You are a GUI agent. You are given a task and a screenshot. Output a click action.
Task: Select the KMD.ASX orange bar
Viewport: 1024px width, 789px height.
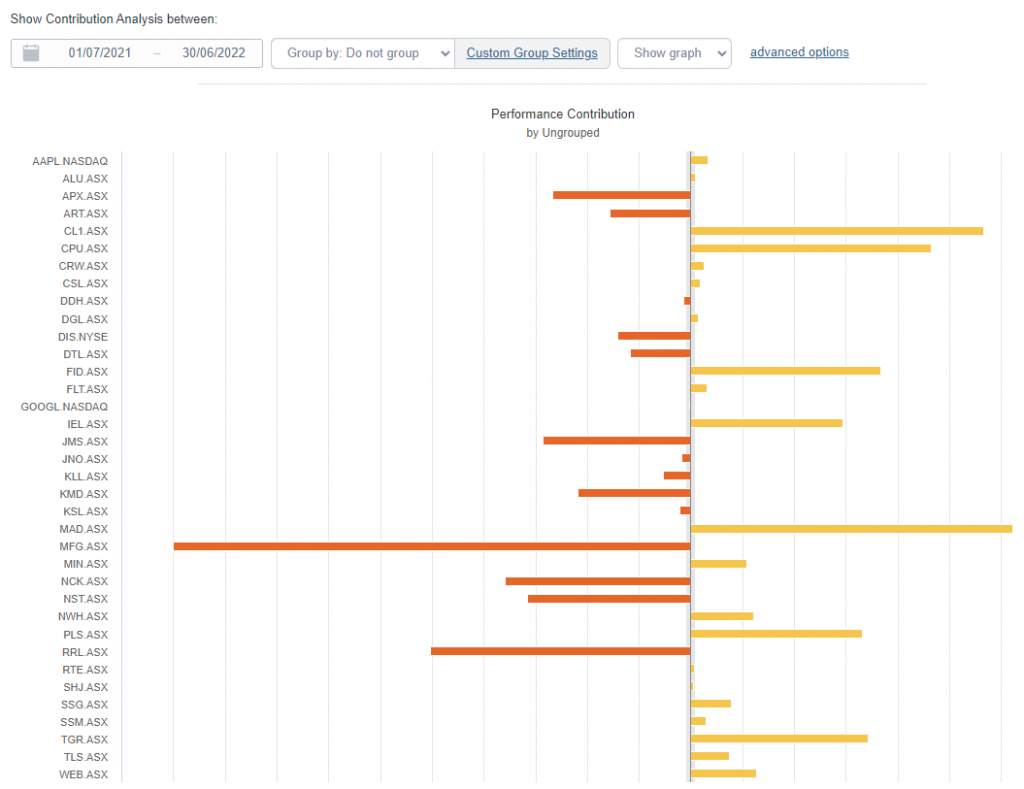click(x=634, y=493)
